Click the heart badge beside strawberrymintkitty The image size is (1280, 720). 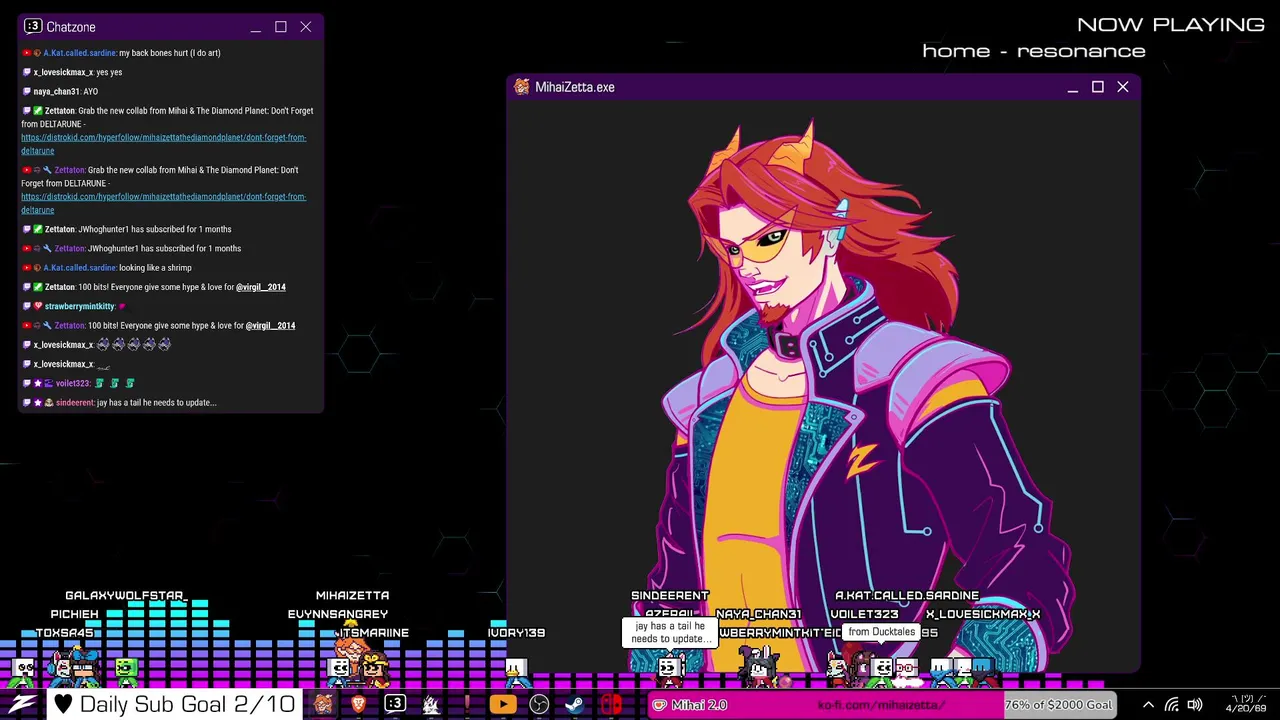click(38, 306)
